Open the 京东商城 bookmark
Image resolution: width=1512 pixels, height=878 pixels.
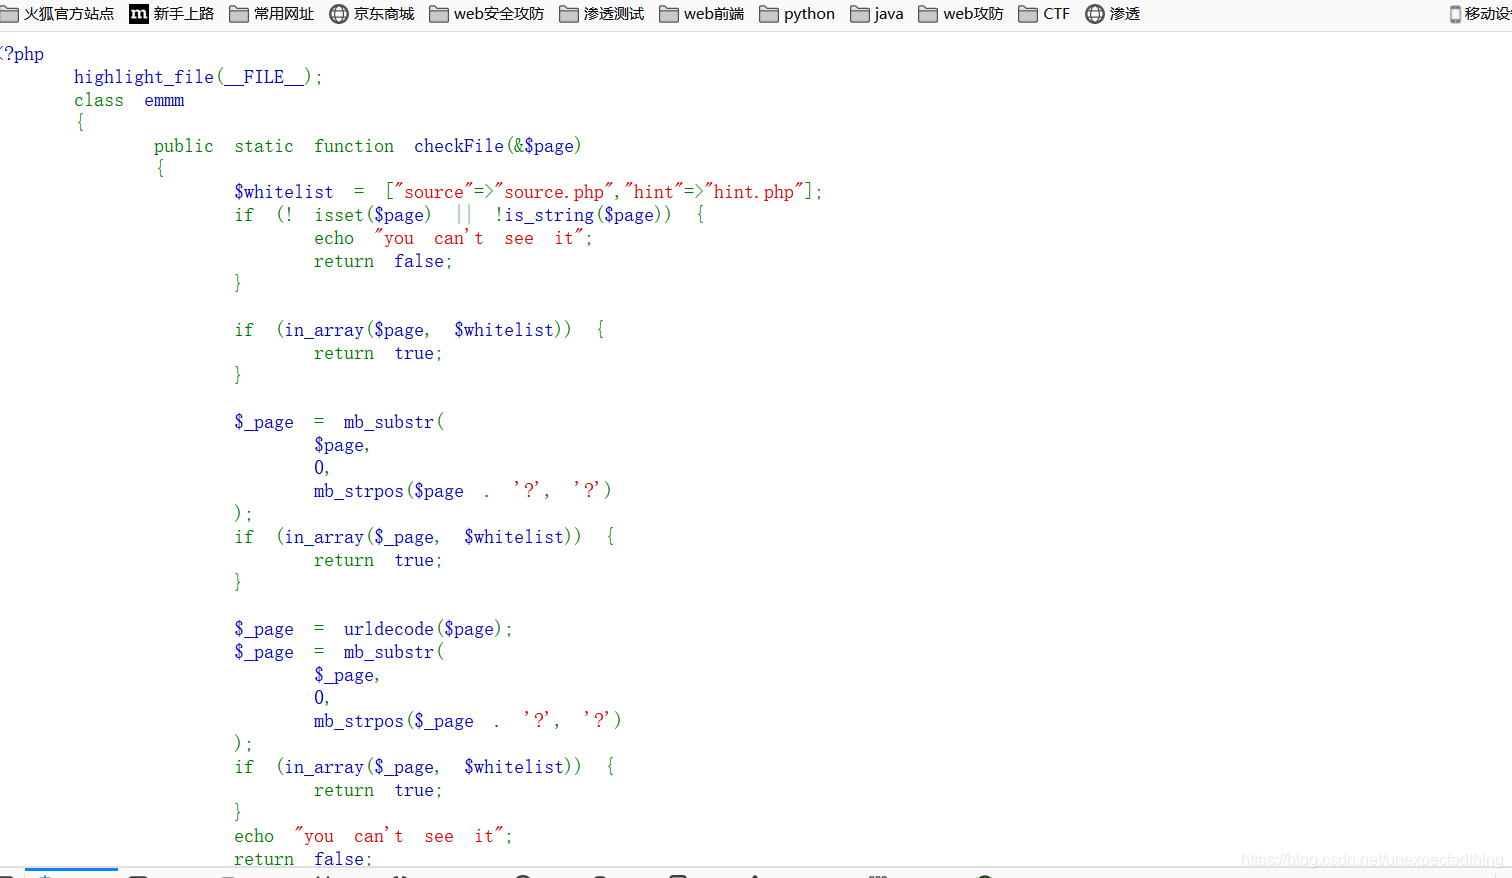tap(372, 14)
